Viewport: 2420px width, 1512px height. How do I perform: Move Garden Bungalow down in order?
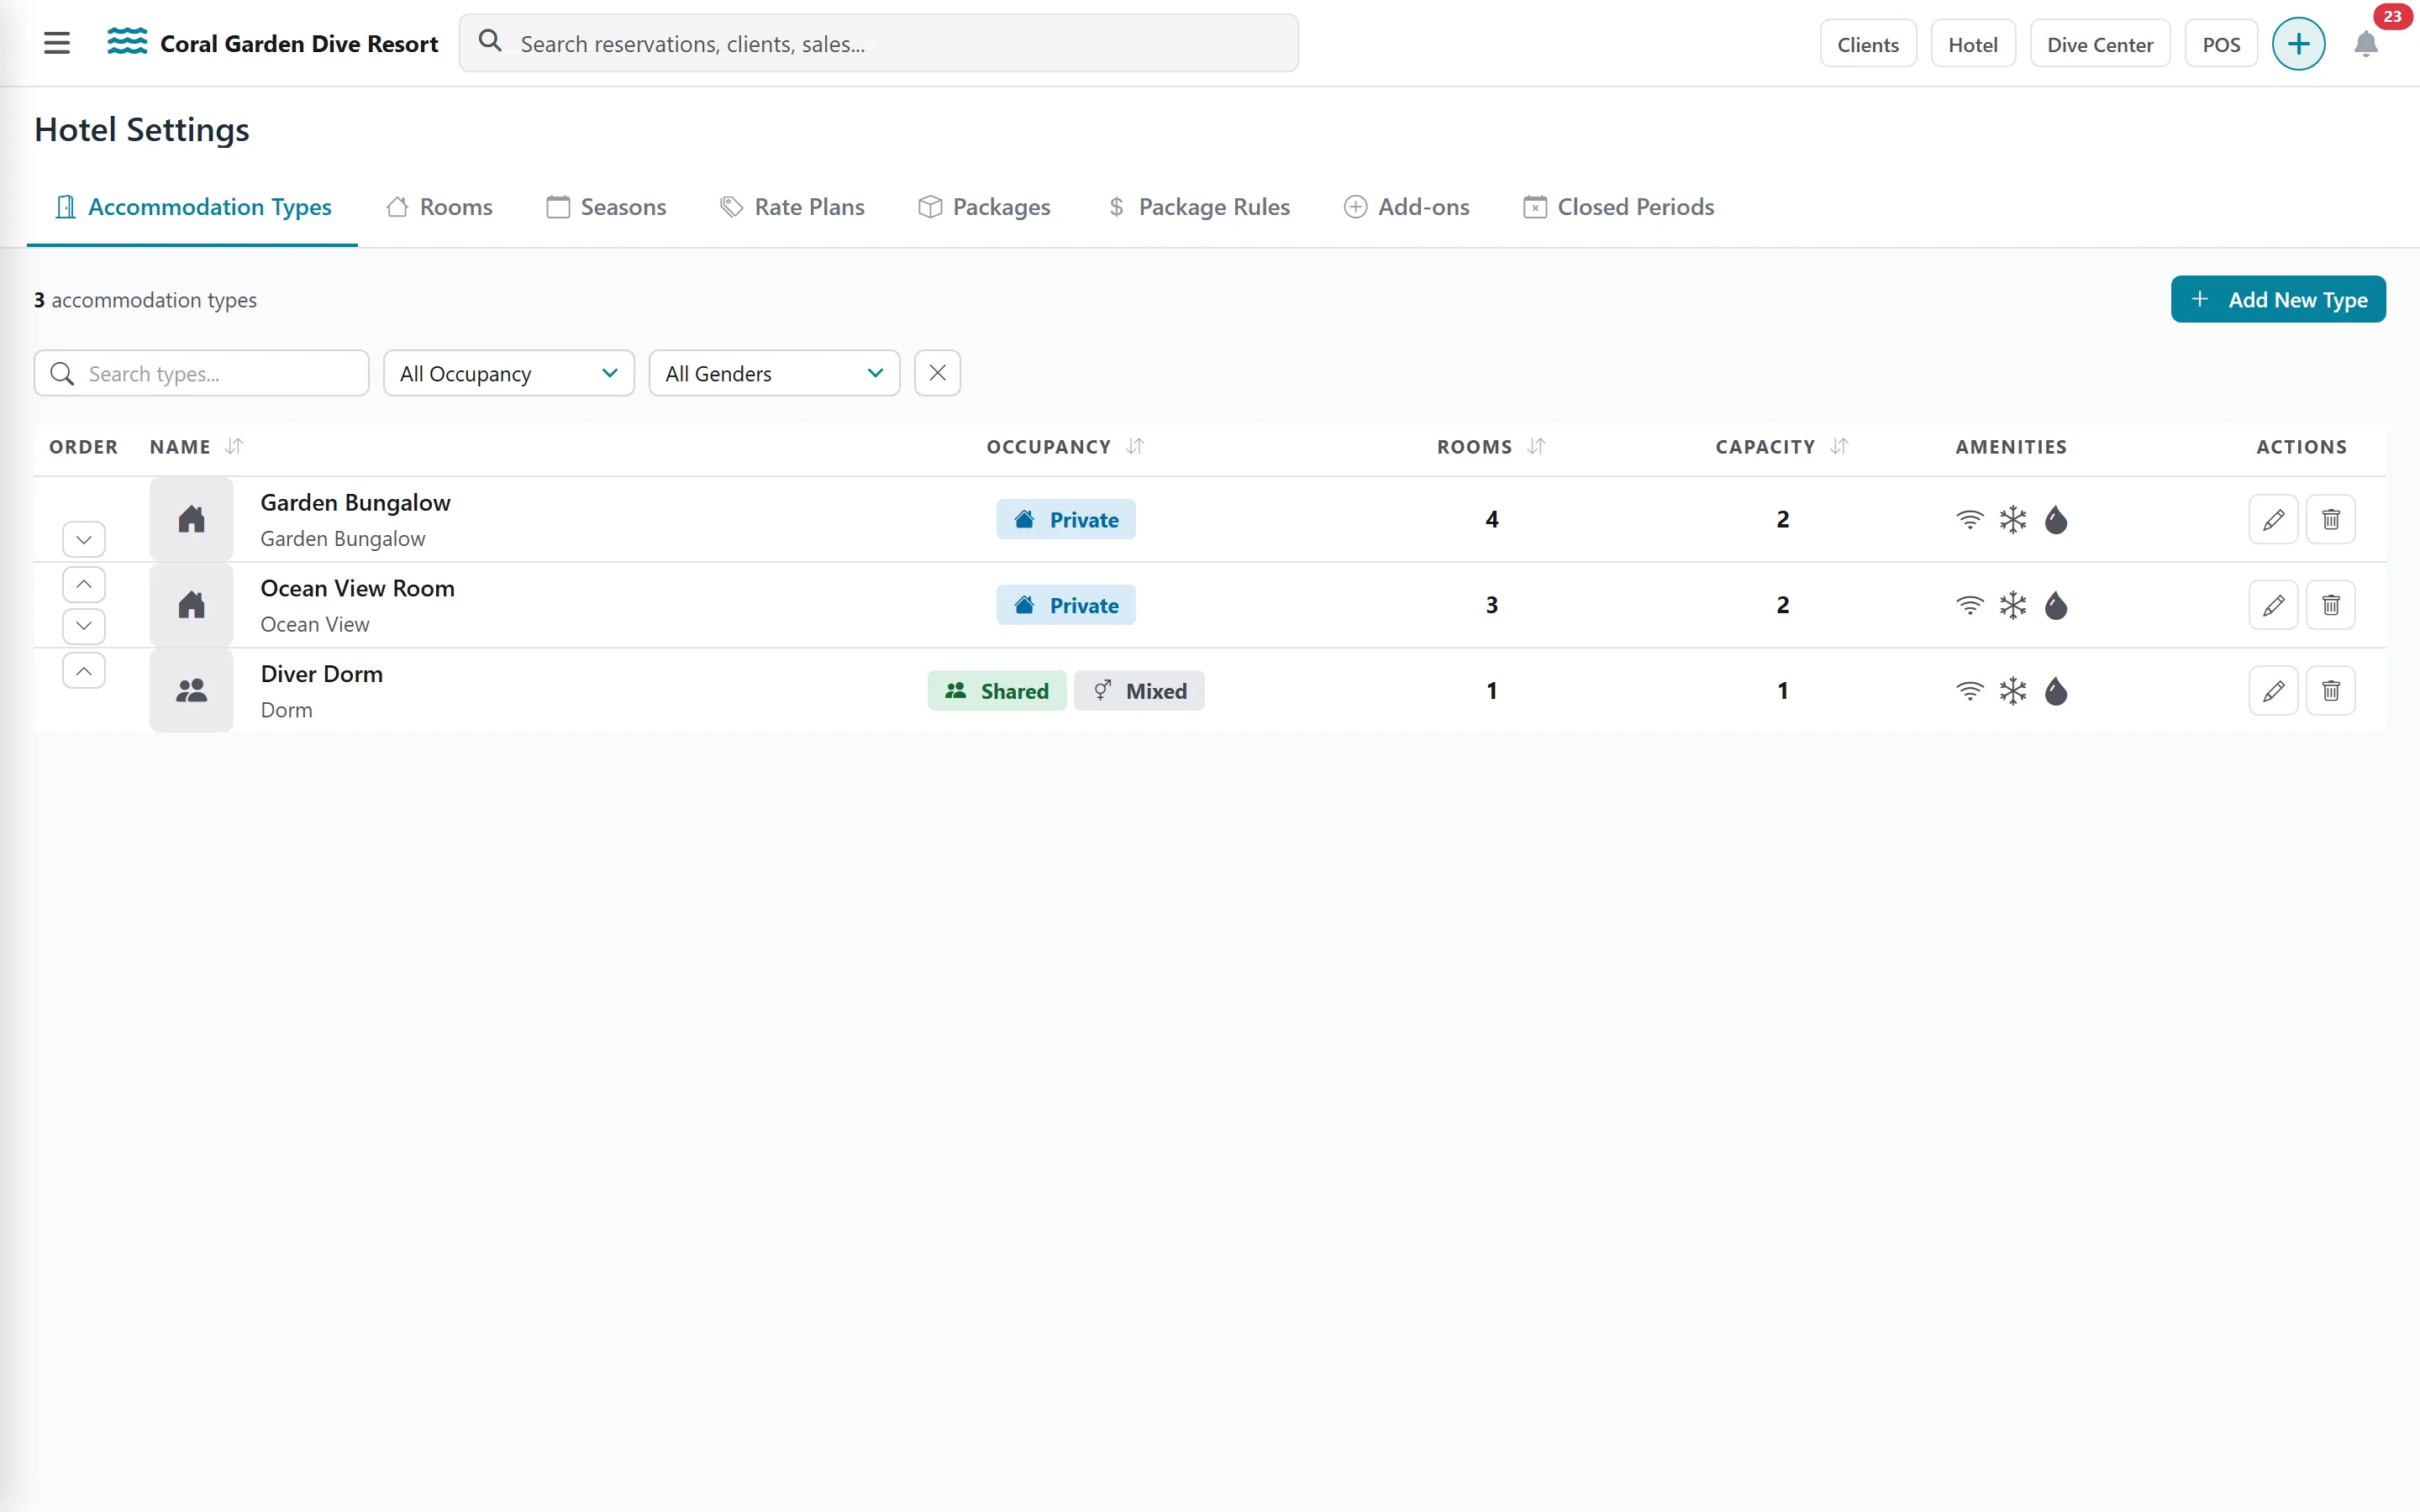(84, 540)
